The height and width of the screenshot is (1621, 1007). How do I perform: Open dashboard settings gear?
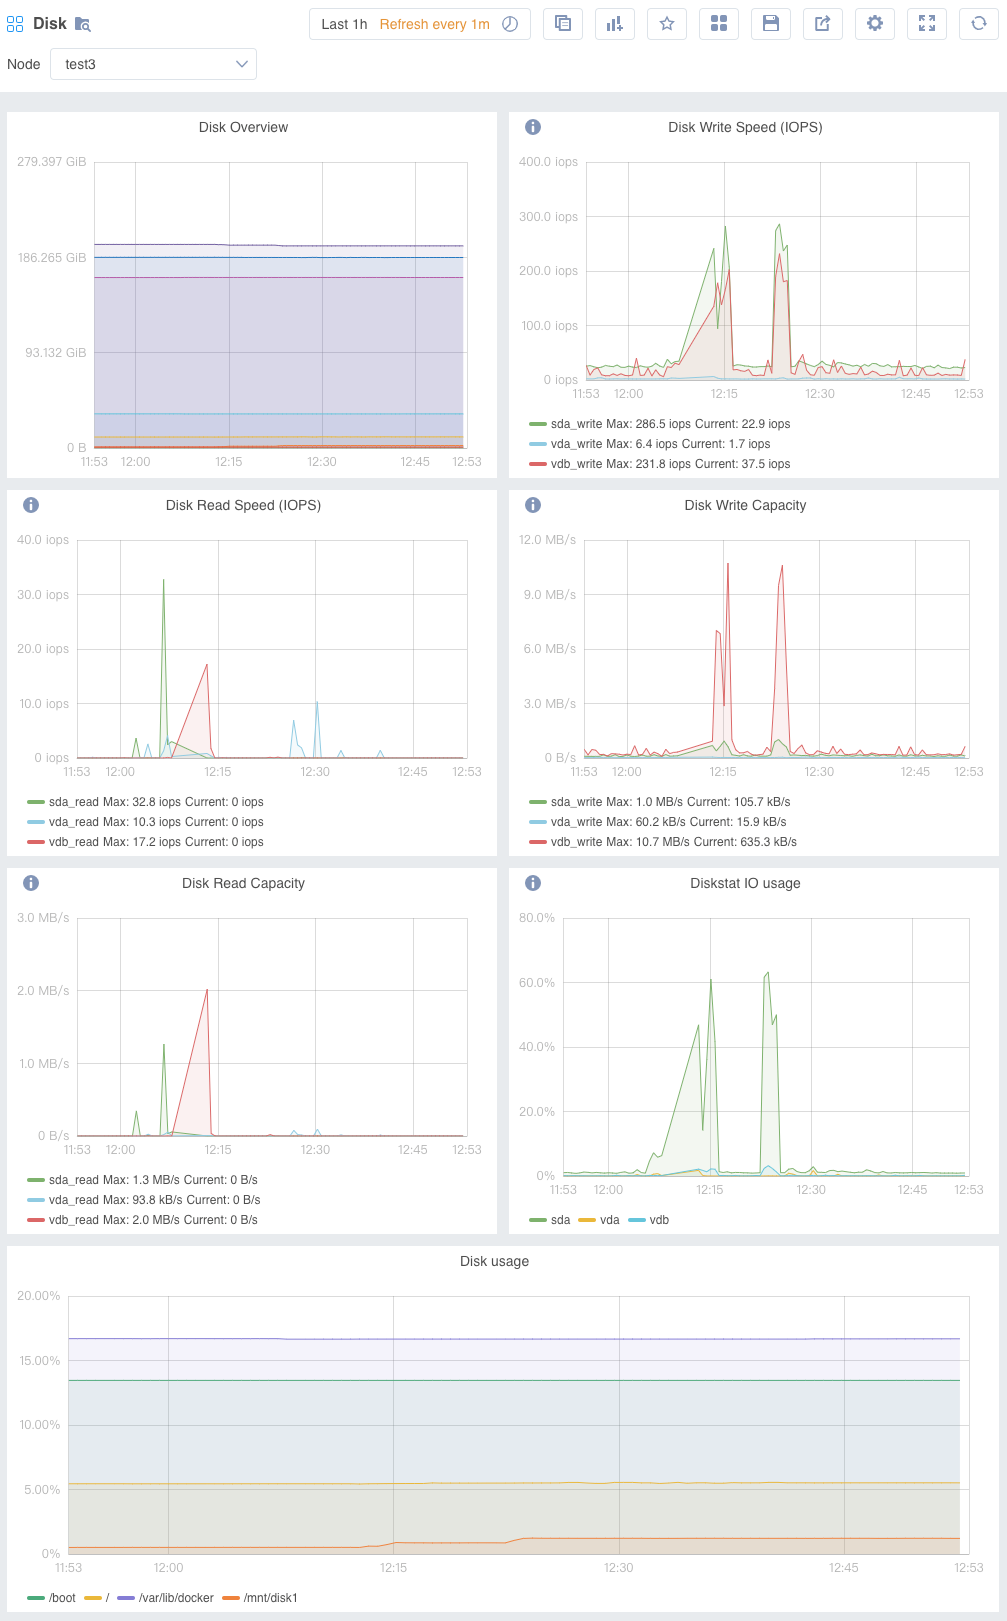coord(875,24)
